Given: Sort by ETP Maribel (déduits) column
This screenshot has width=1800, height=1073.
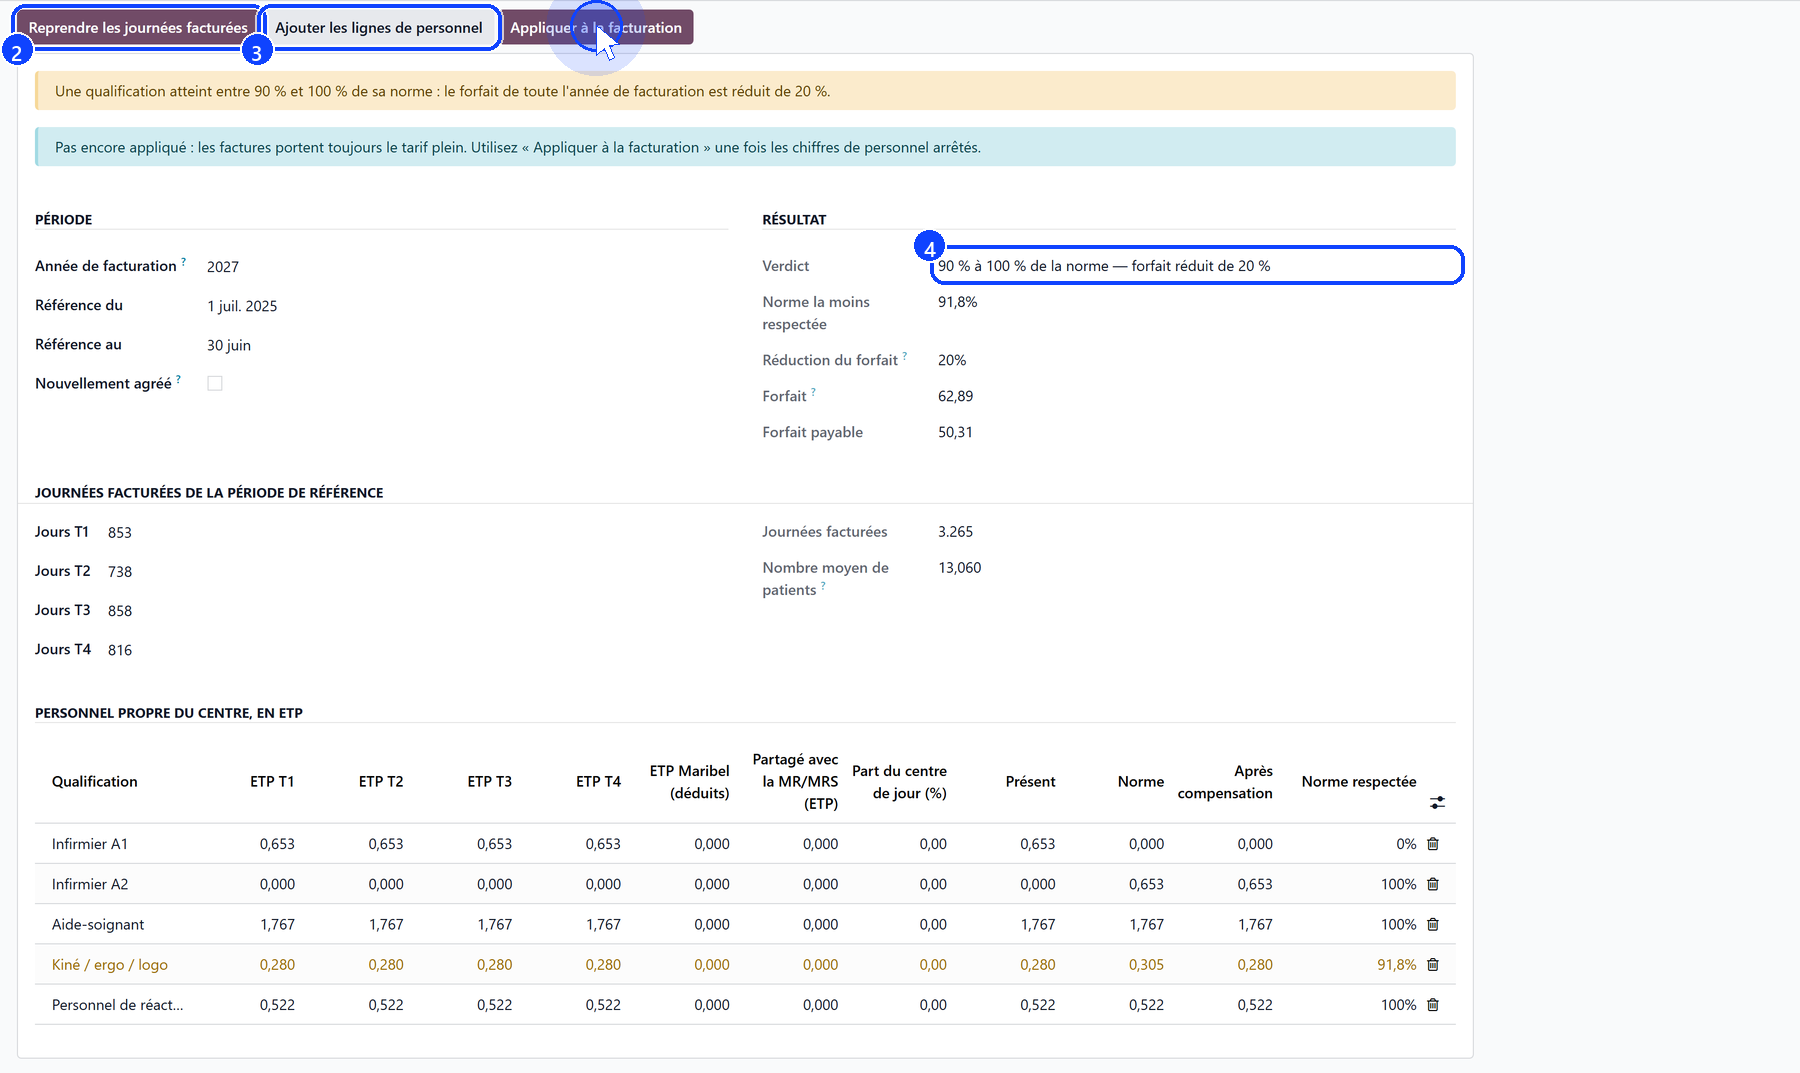Looking at the screenshot, I should 689,782.
